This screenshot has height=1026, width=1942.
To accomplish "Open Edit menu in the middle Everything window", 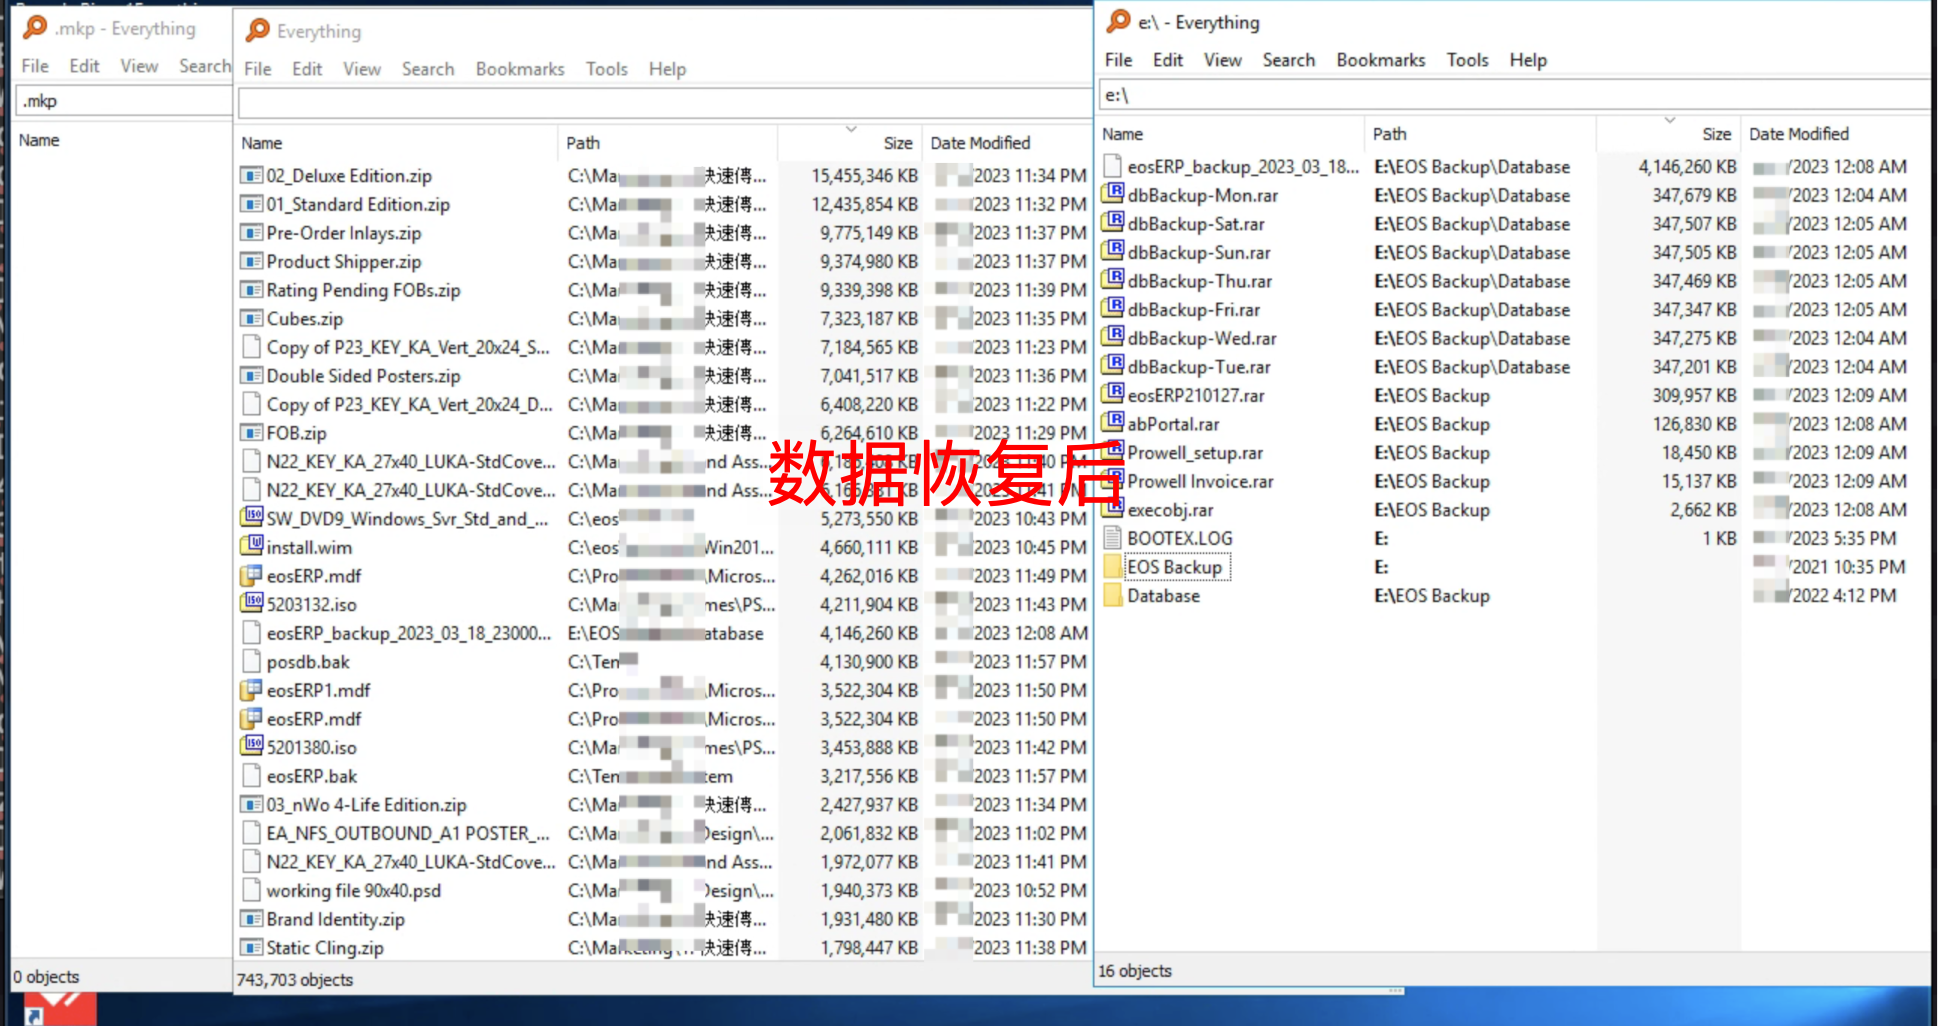I will tap(307, 69).
